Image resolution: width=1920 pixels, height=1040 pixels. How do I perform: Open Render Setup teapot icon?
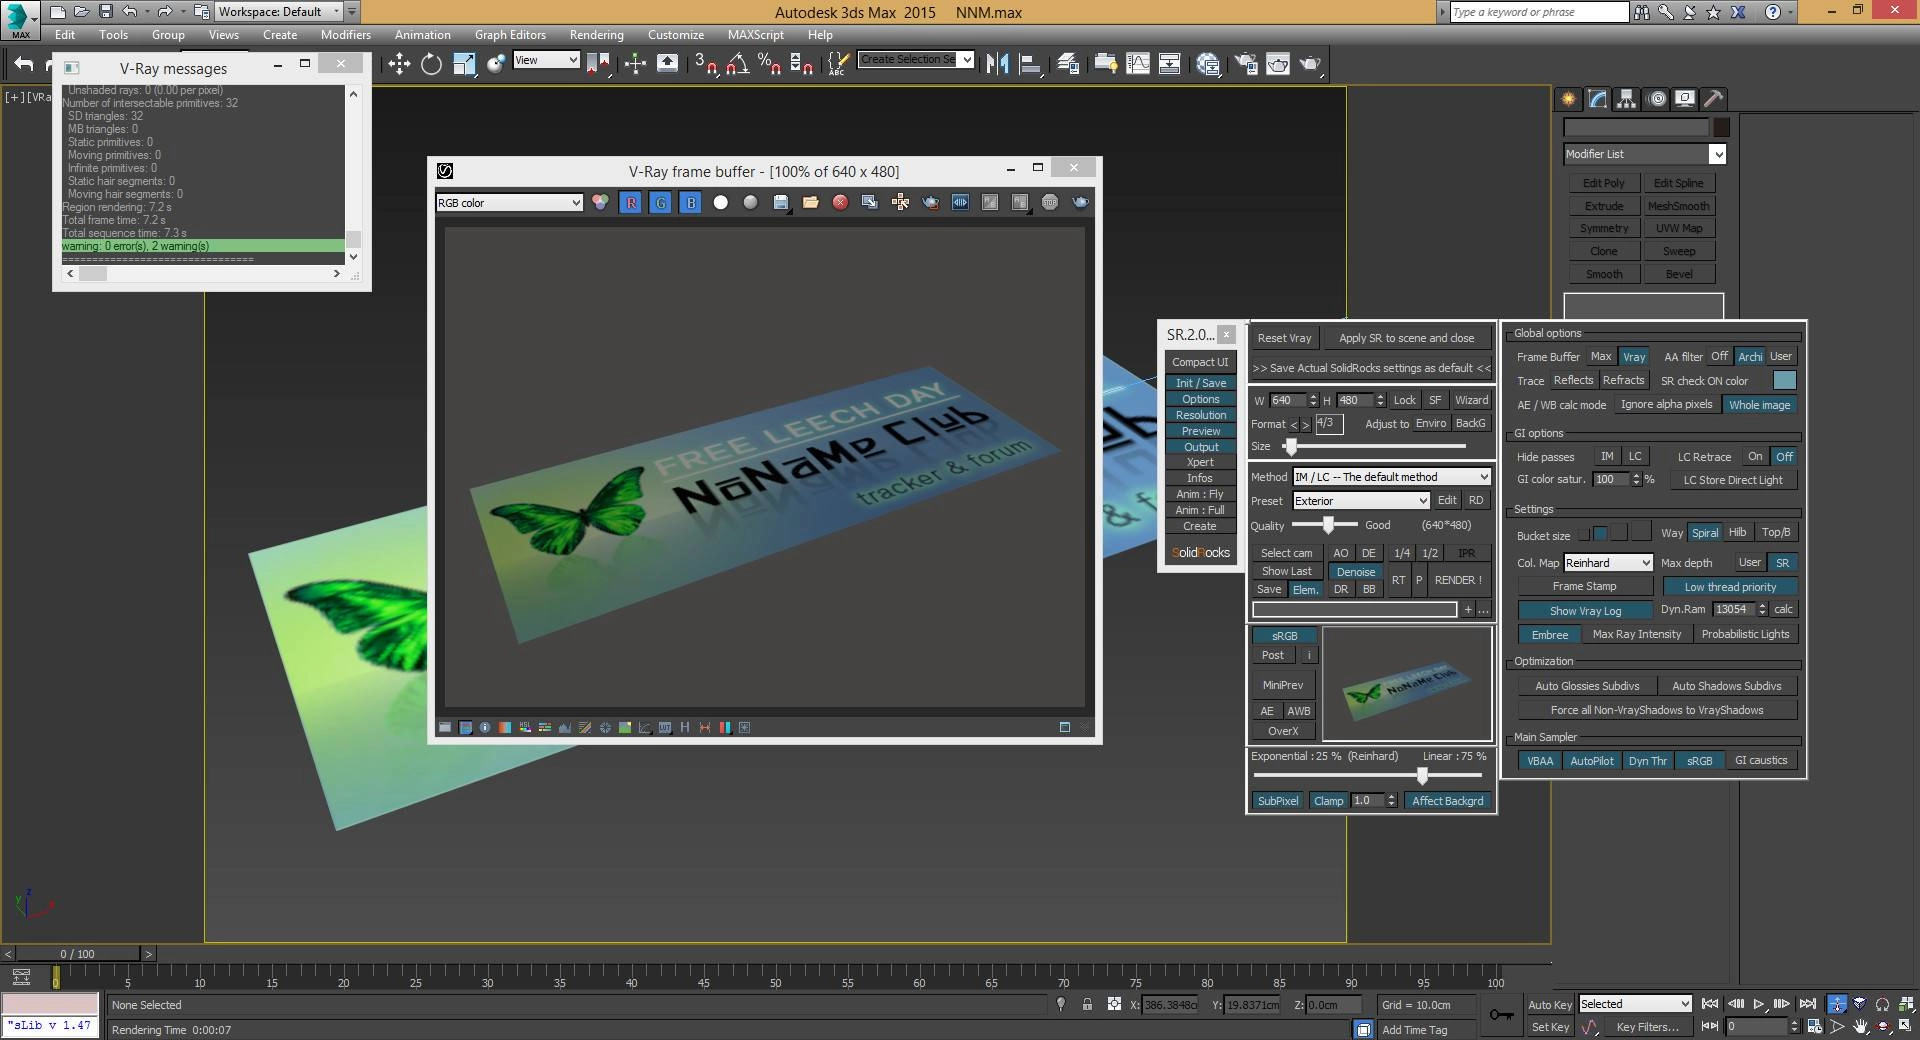click(x=1246, y=64)
